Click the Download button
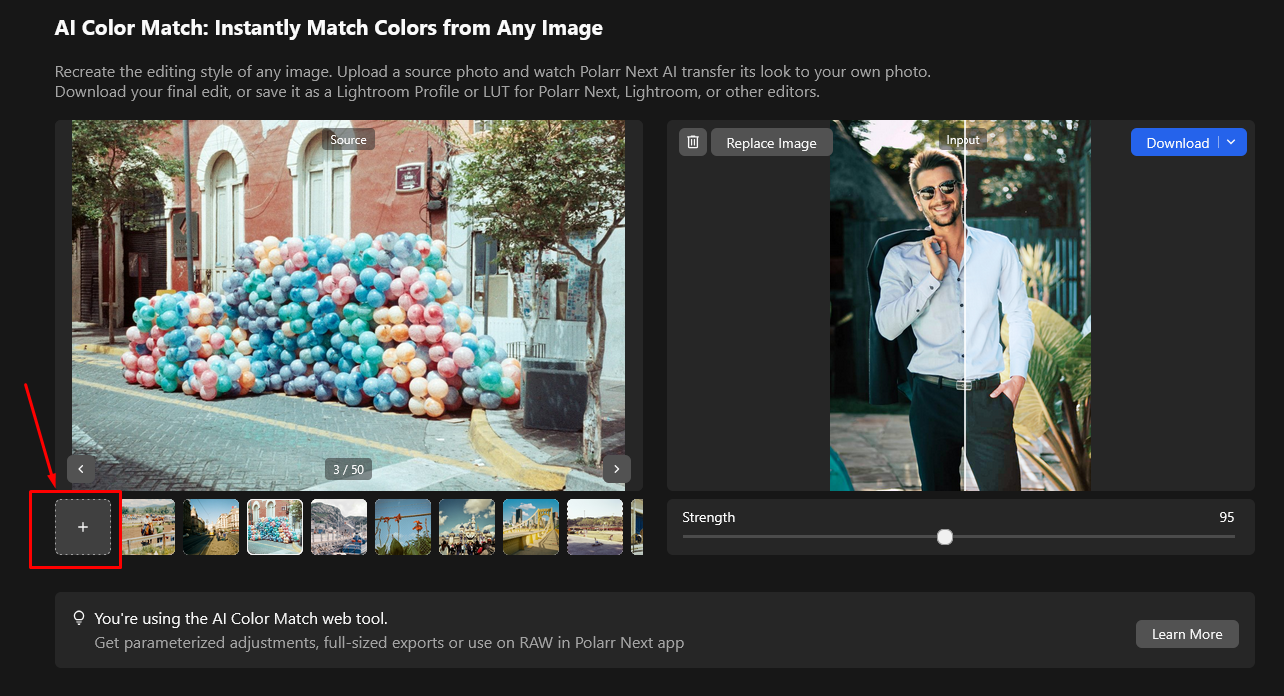Screen dimensions: 1284x696 point(1177,143)
